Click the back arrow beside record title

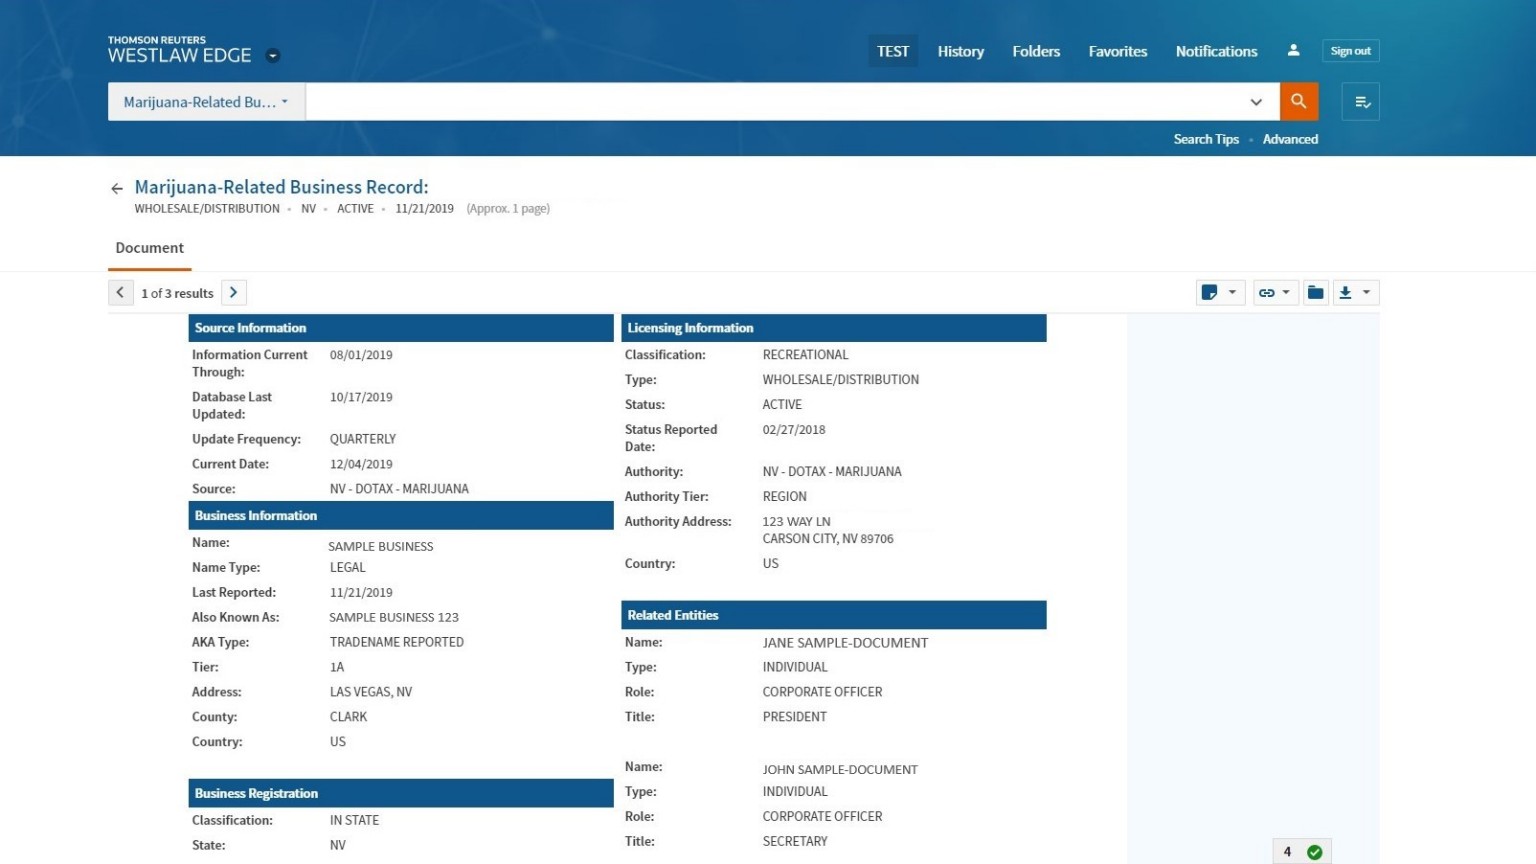point(117,188)
